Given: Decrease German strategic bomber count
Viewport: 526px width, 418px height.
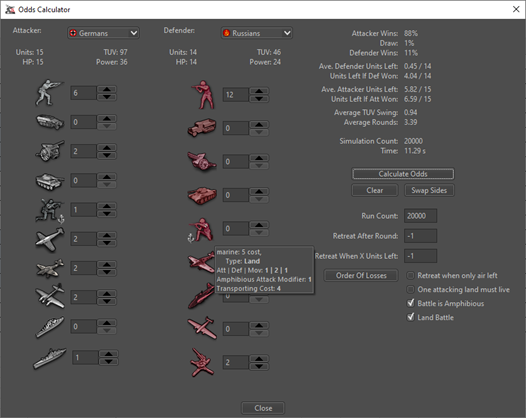Looking at the screenshot, I should tap(107, 301).
